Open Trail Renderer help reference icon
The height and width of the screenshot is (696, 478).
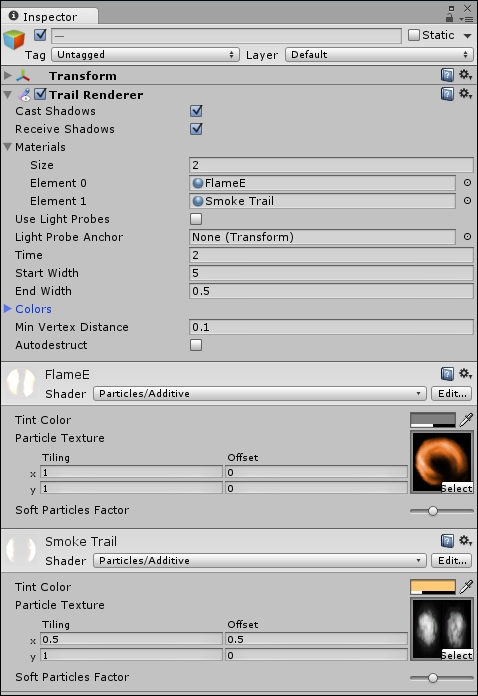tap(447, 94)
